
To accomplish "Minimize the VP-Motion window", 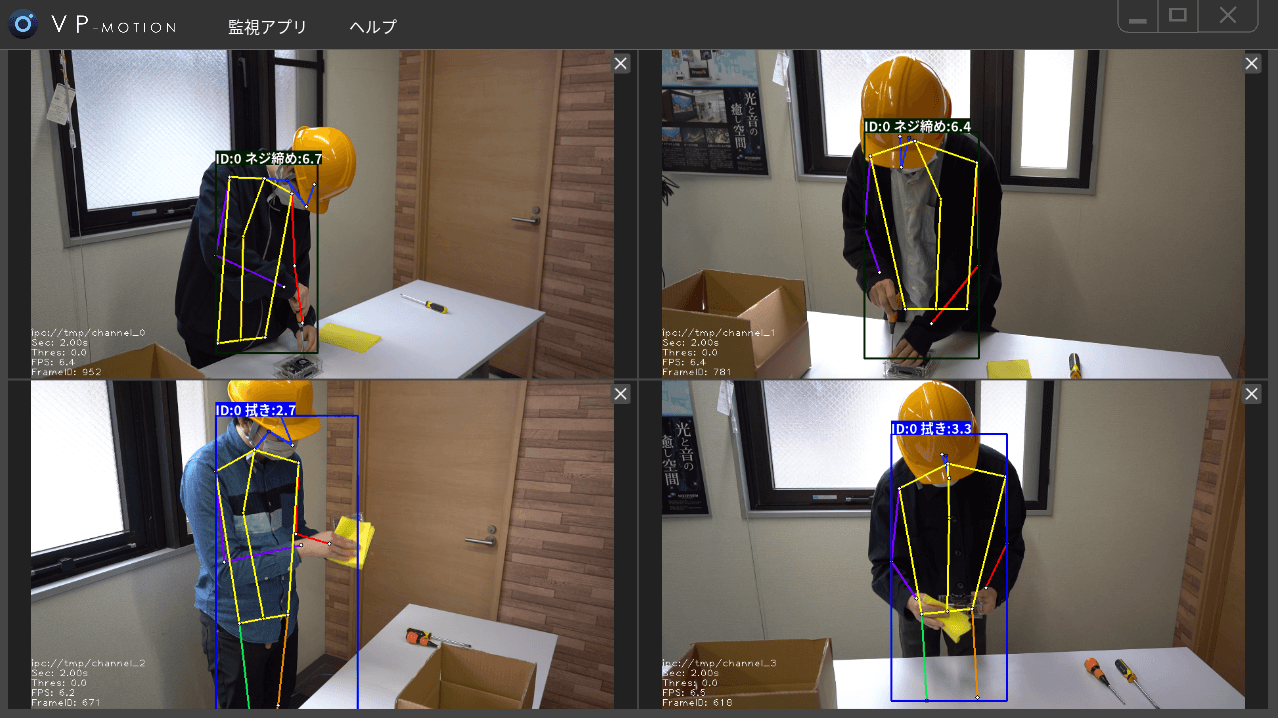I will 1138,18.
